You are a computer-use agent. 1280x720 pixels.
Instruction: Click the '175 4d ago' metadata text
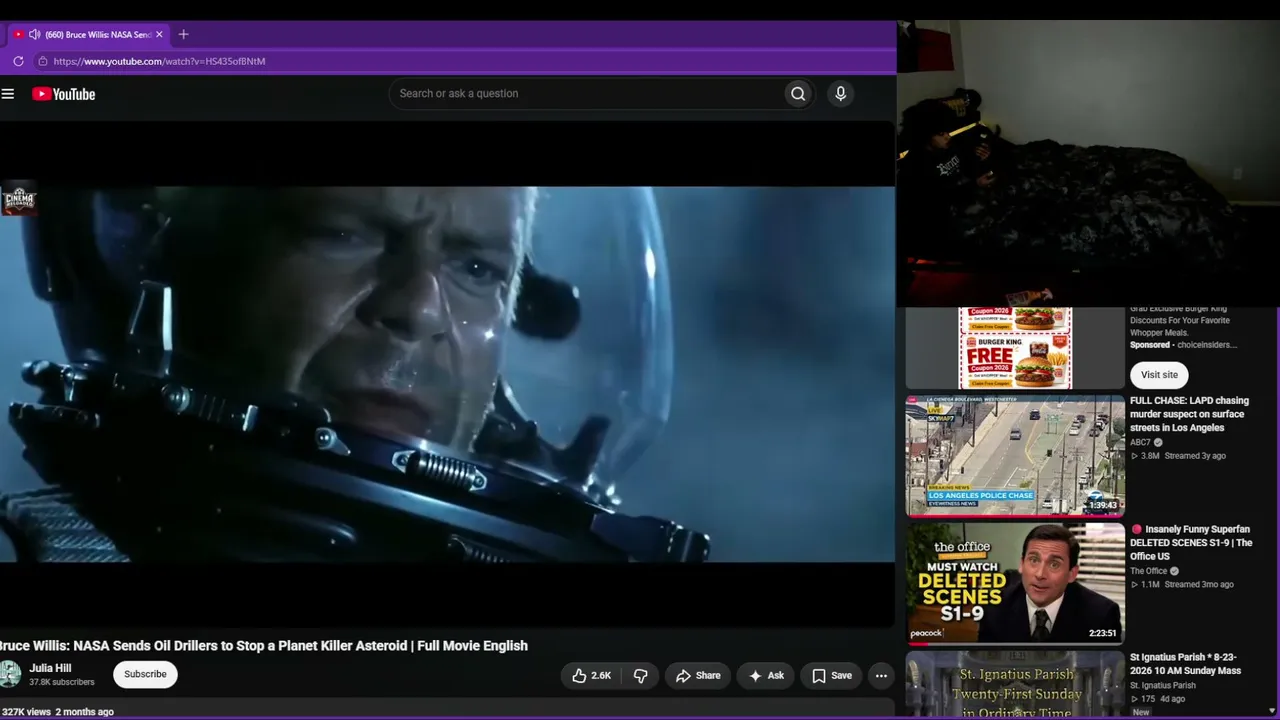coord(1158,698)
